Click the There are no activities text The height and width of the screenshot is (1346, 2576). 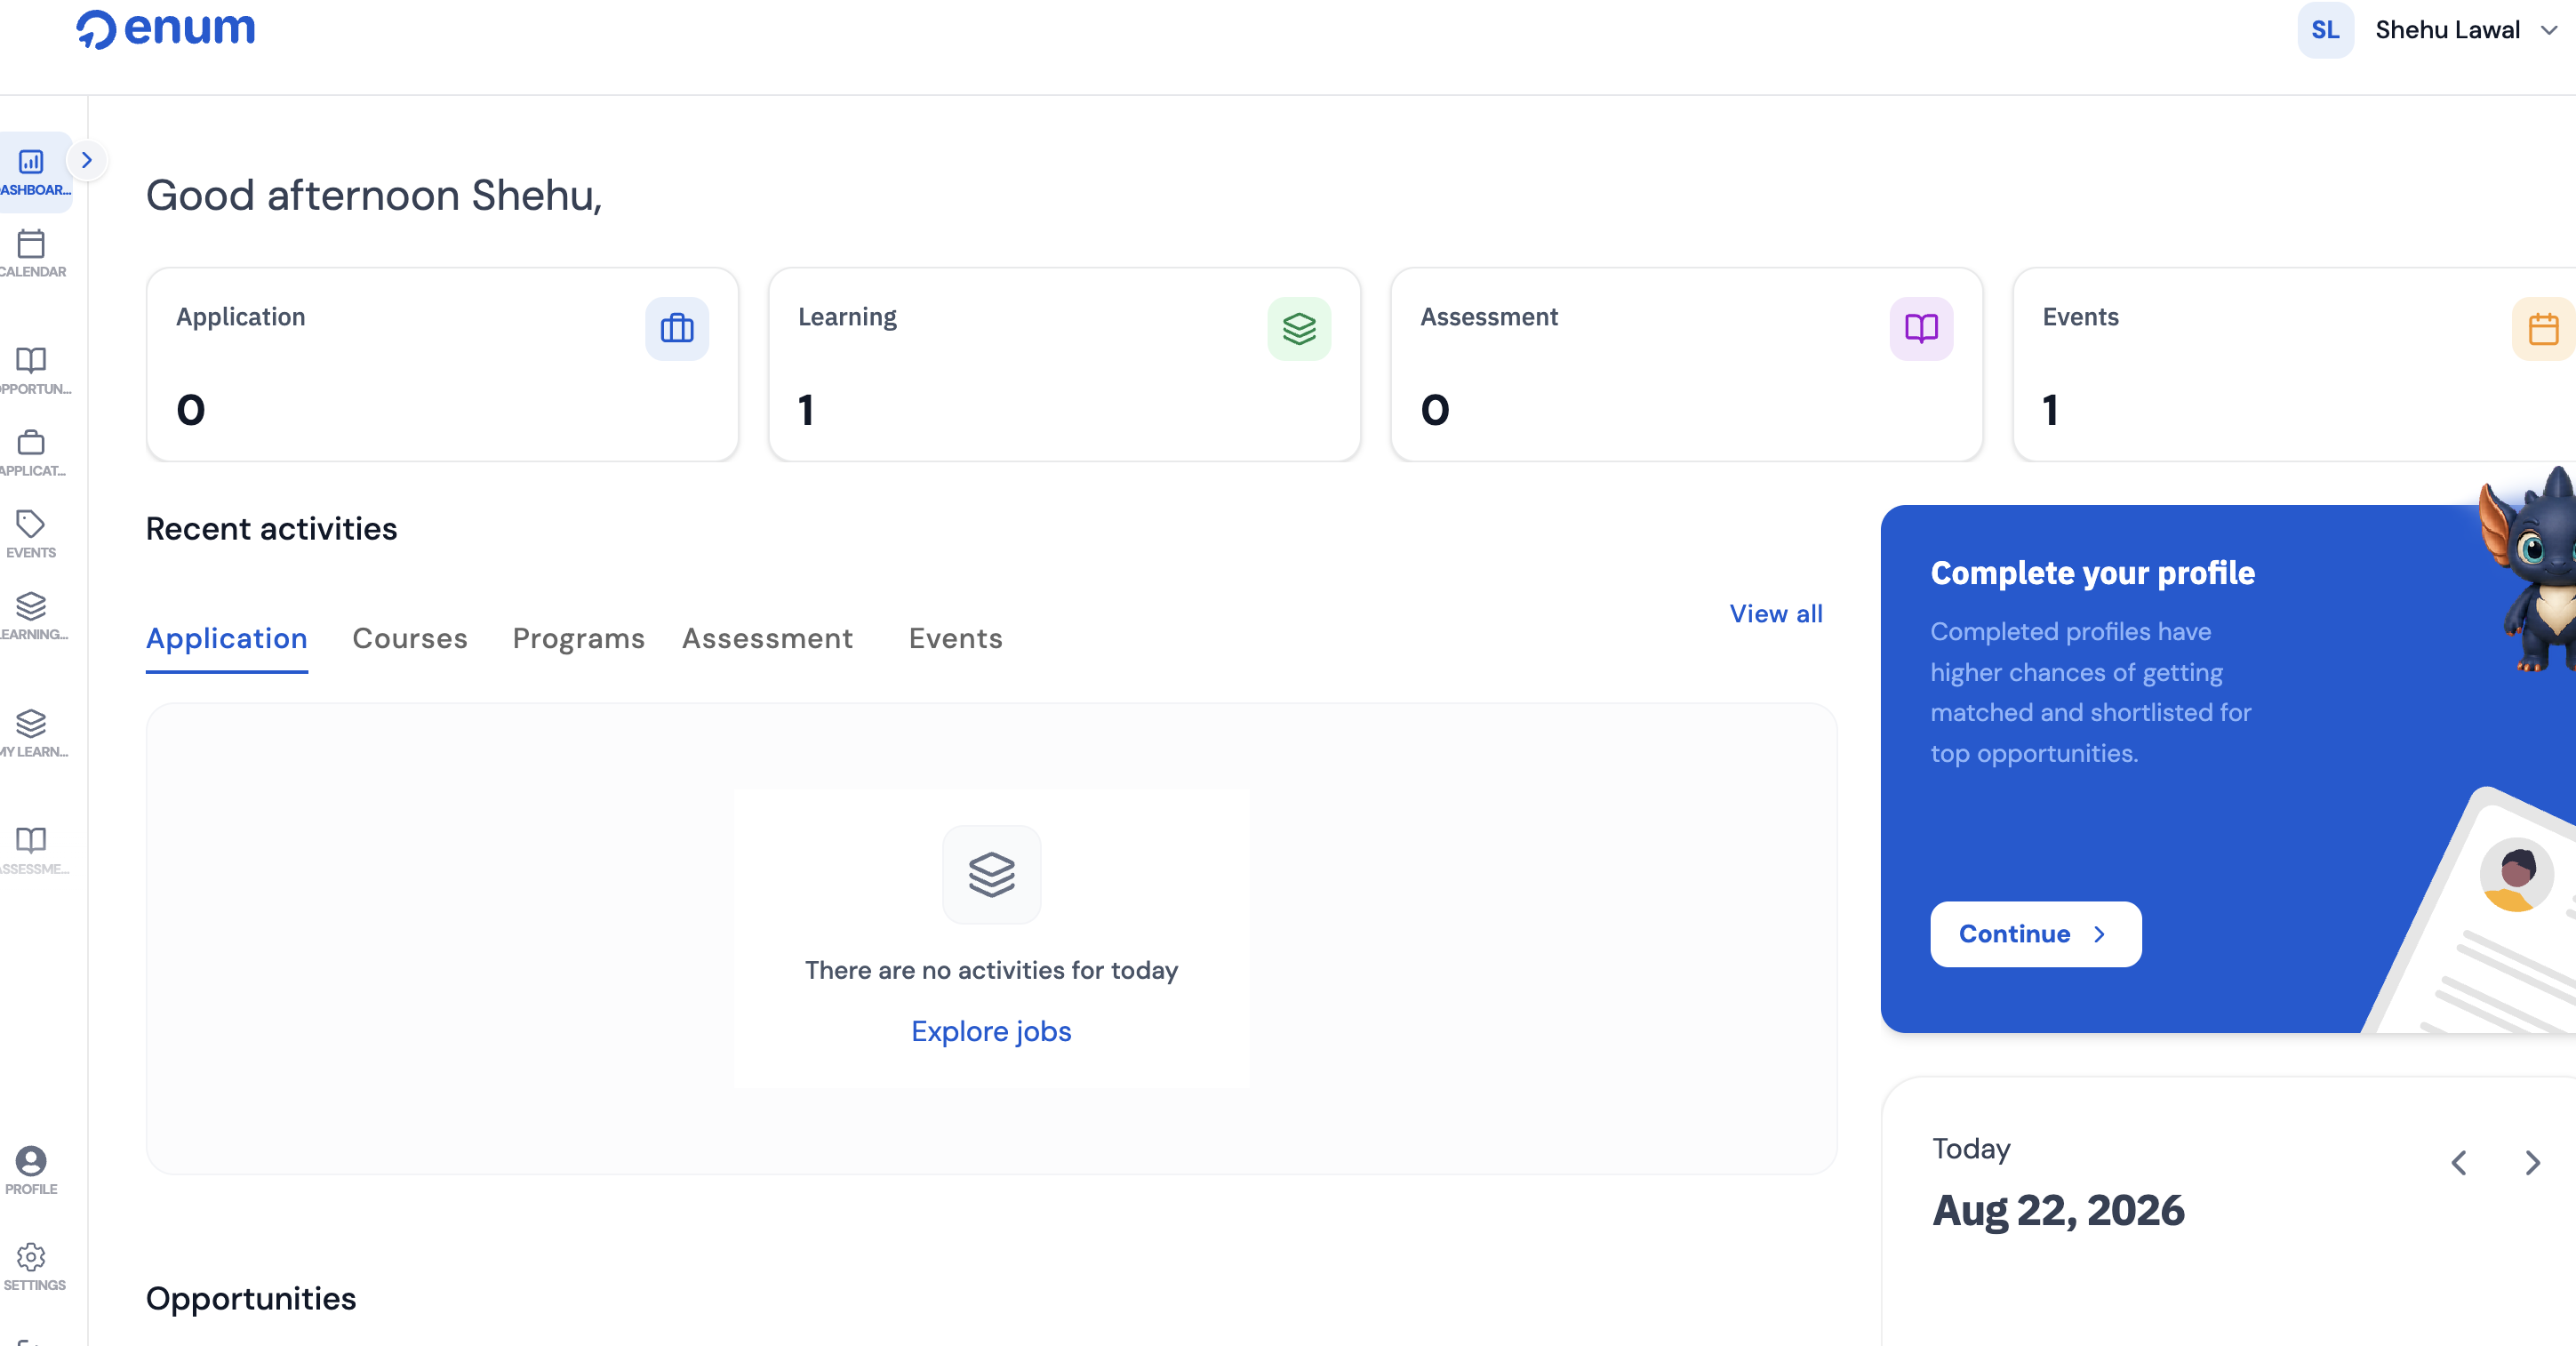tap(991, 970)
